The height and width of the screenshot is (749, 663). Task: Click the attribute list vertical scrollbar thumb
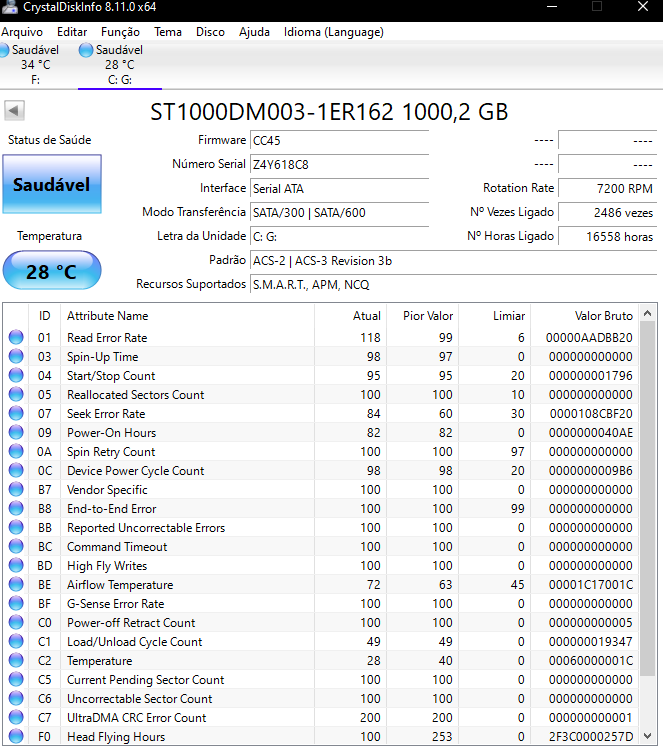pyautogui.click(x=648, y=499)
